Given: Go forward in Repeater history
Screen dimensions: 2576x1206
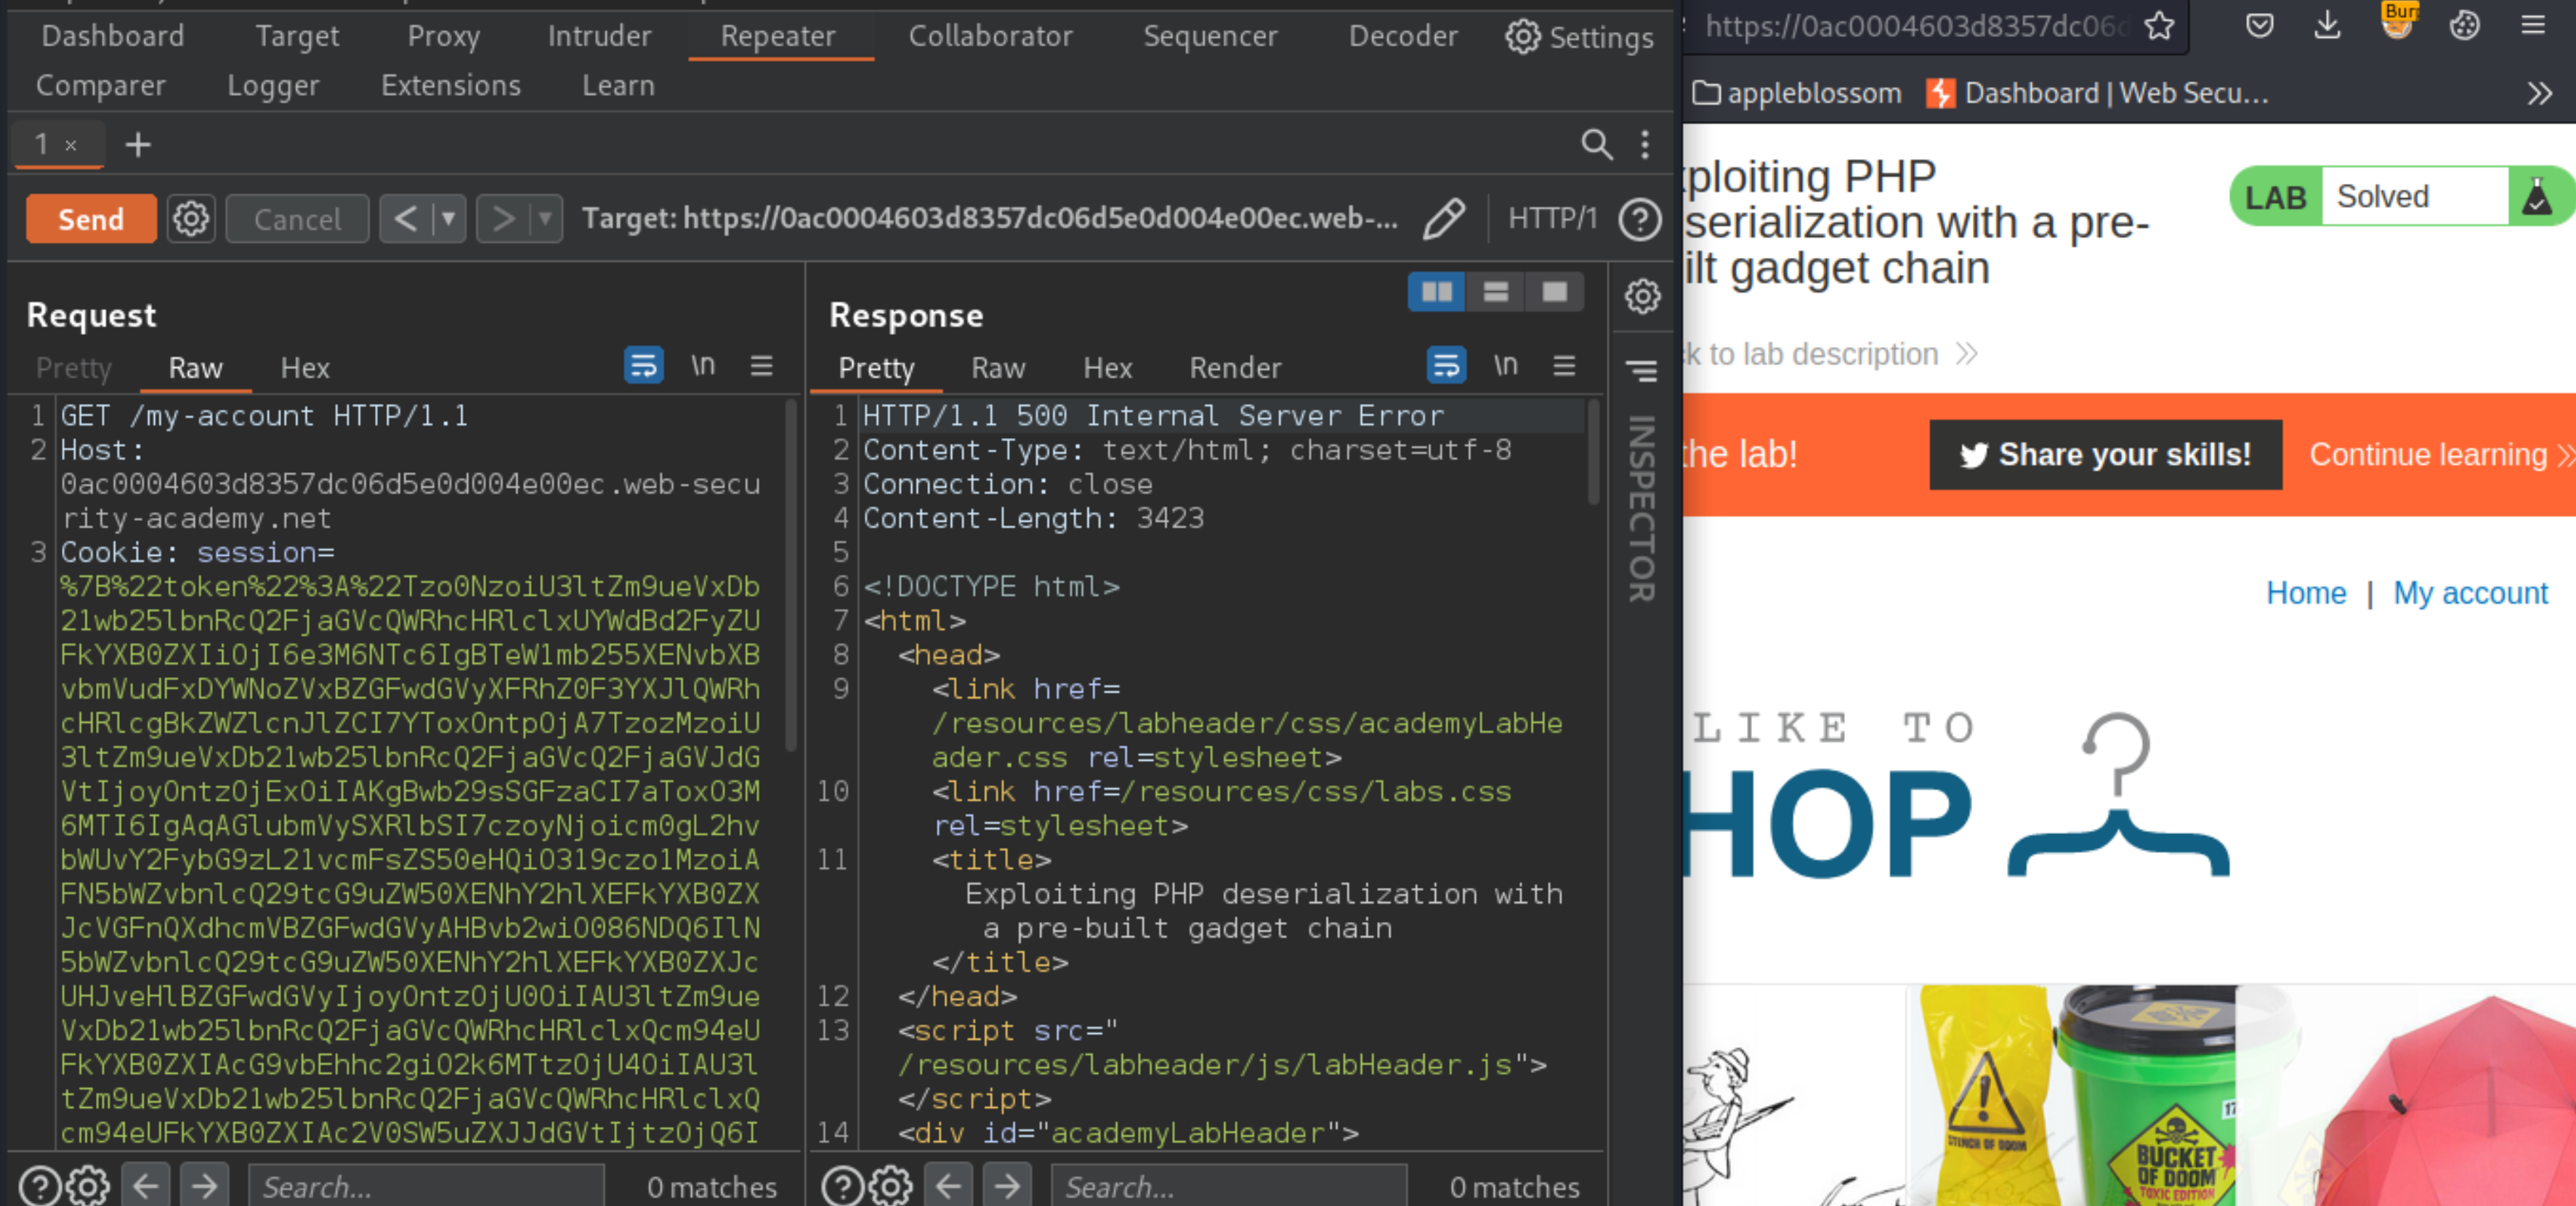Looking at the screenshot, I should pyautogui.click(x=503, y=218).
